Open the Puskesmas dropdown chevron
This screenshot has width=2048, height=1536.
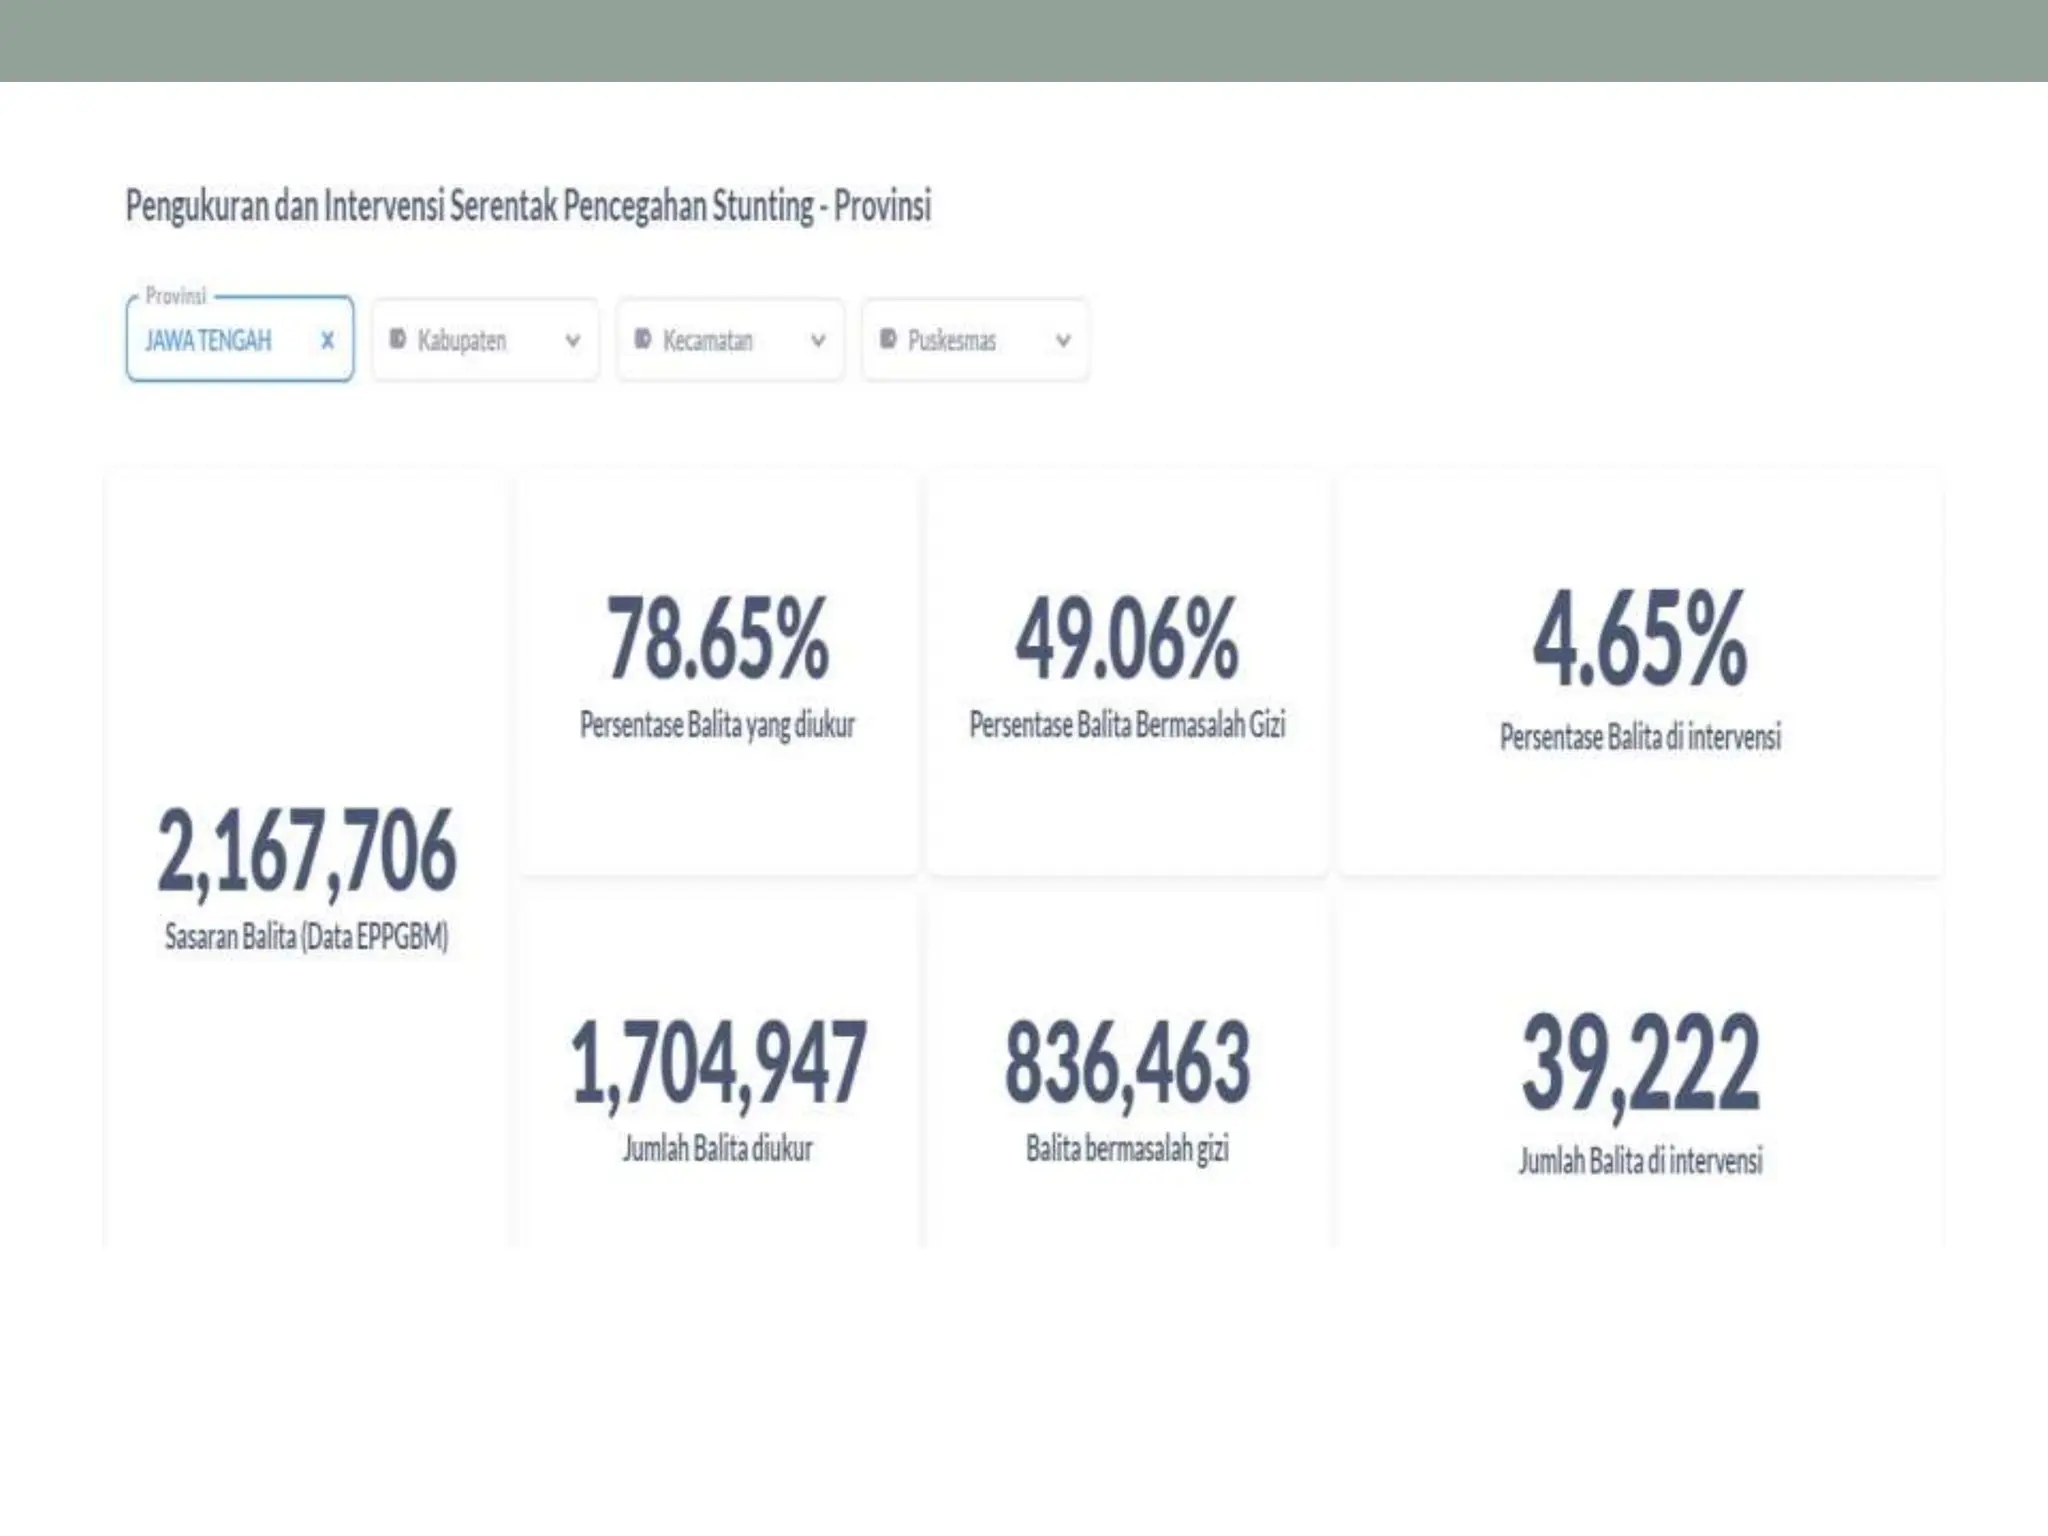(x=1063, y=341)
